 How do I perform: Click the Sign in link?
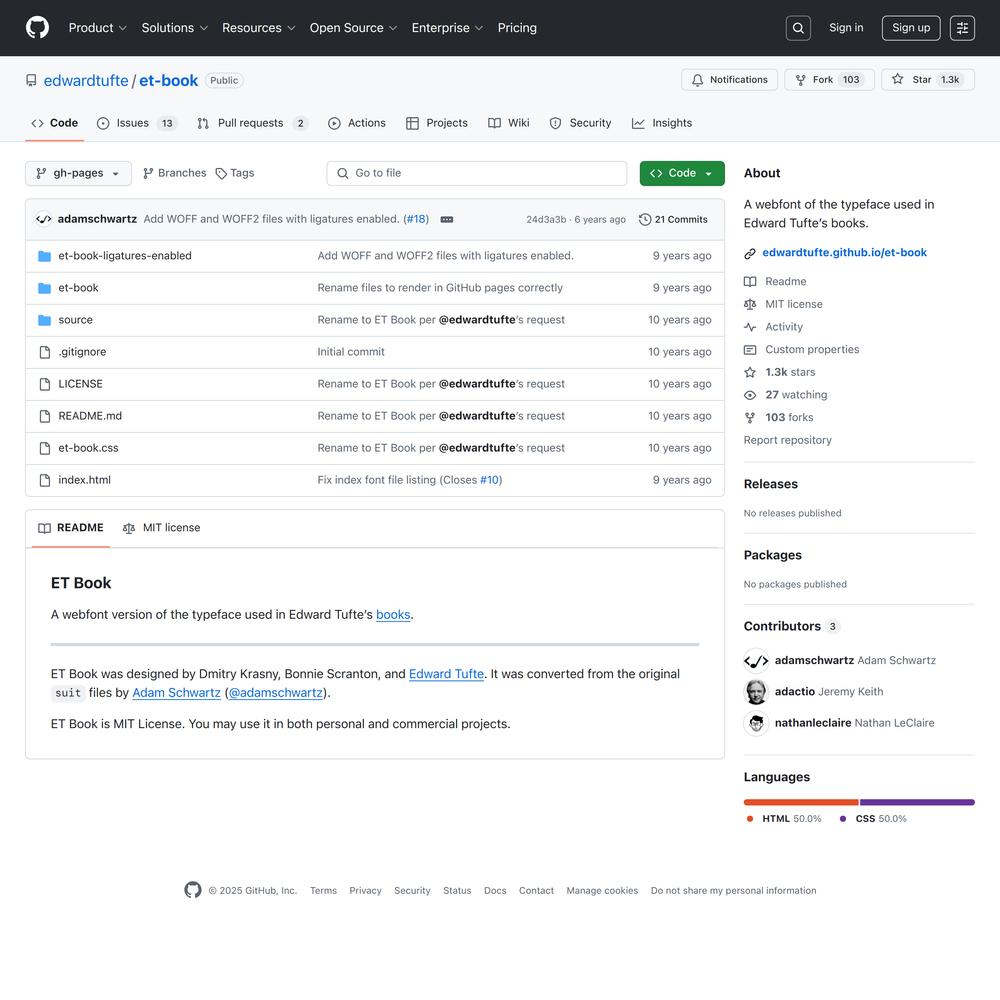[x=846, y=28]
